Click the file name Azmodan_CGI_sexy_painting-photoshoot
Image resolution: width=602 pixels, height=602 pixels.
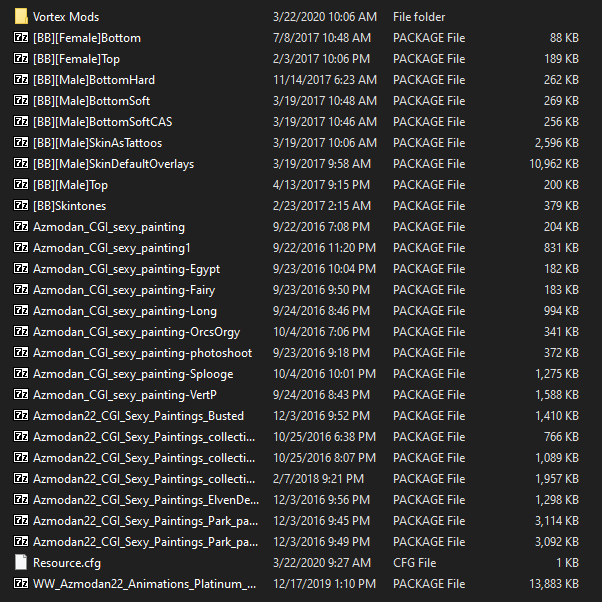coord(142,353)
